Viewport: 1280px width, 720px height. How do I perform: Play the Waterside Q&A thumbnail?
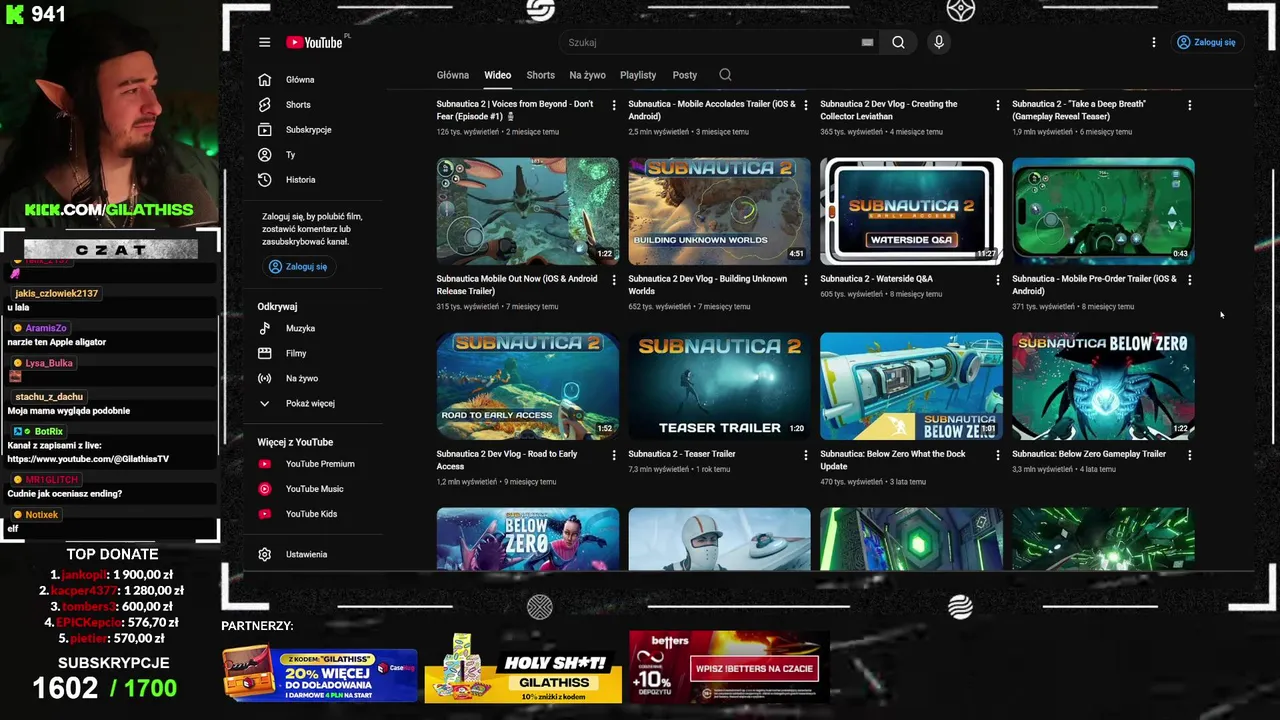(x=911, y=210)
